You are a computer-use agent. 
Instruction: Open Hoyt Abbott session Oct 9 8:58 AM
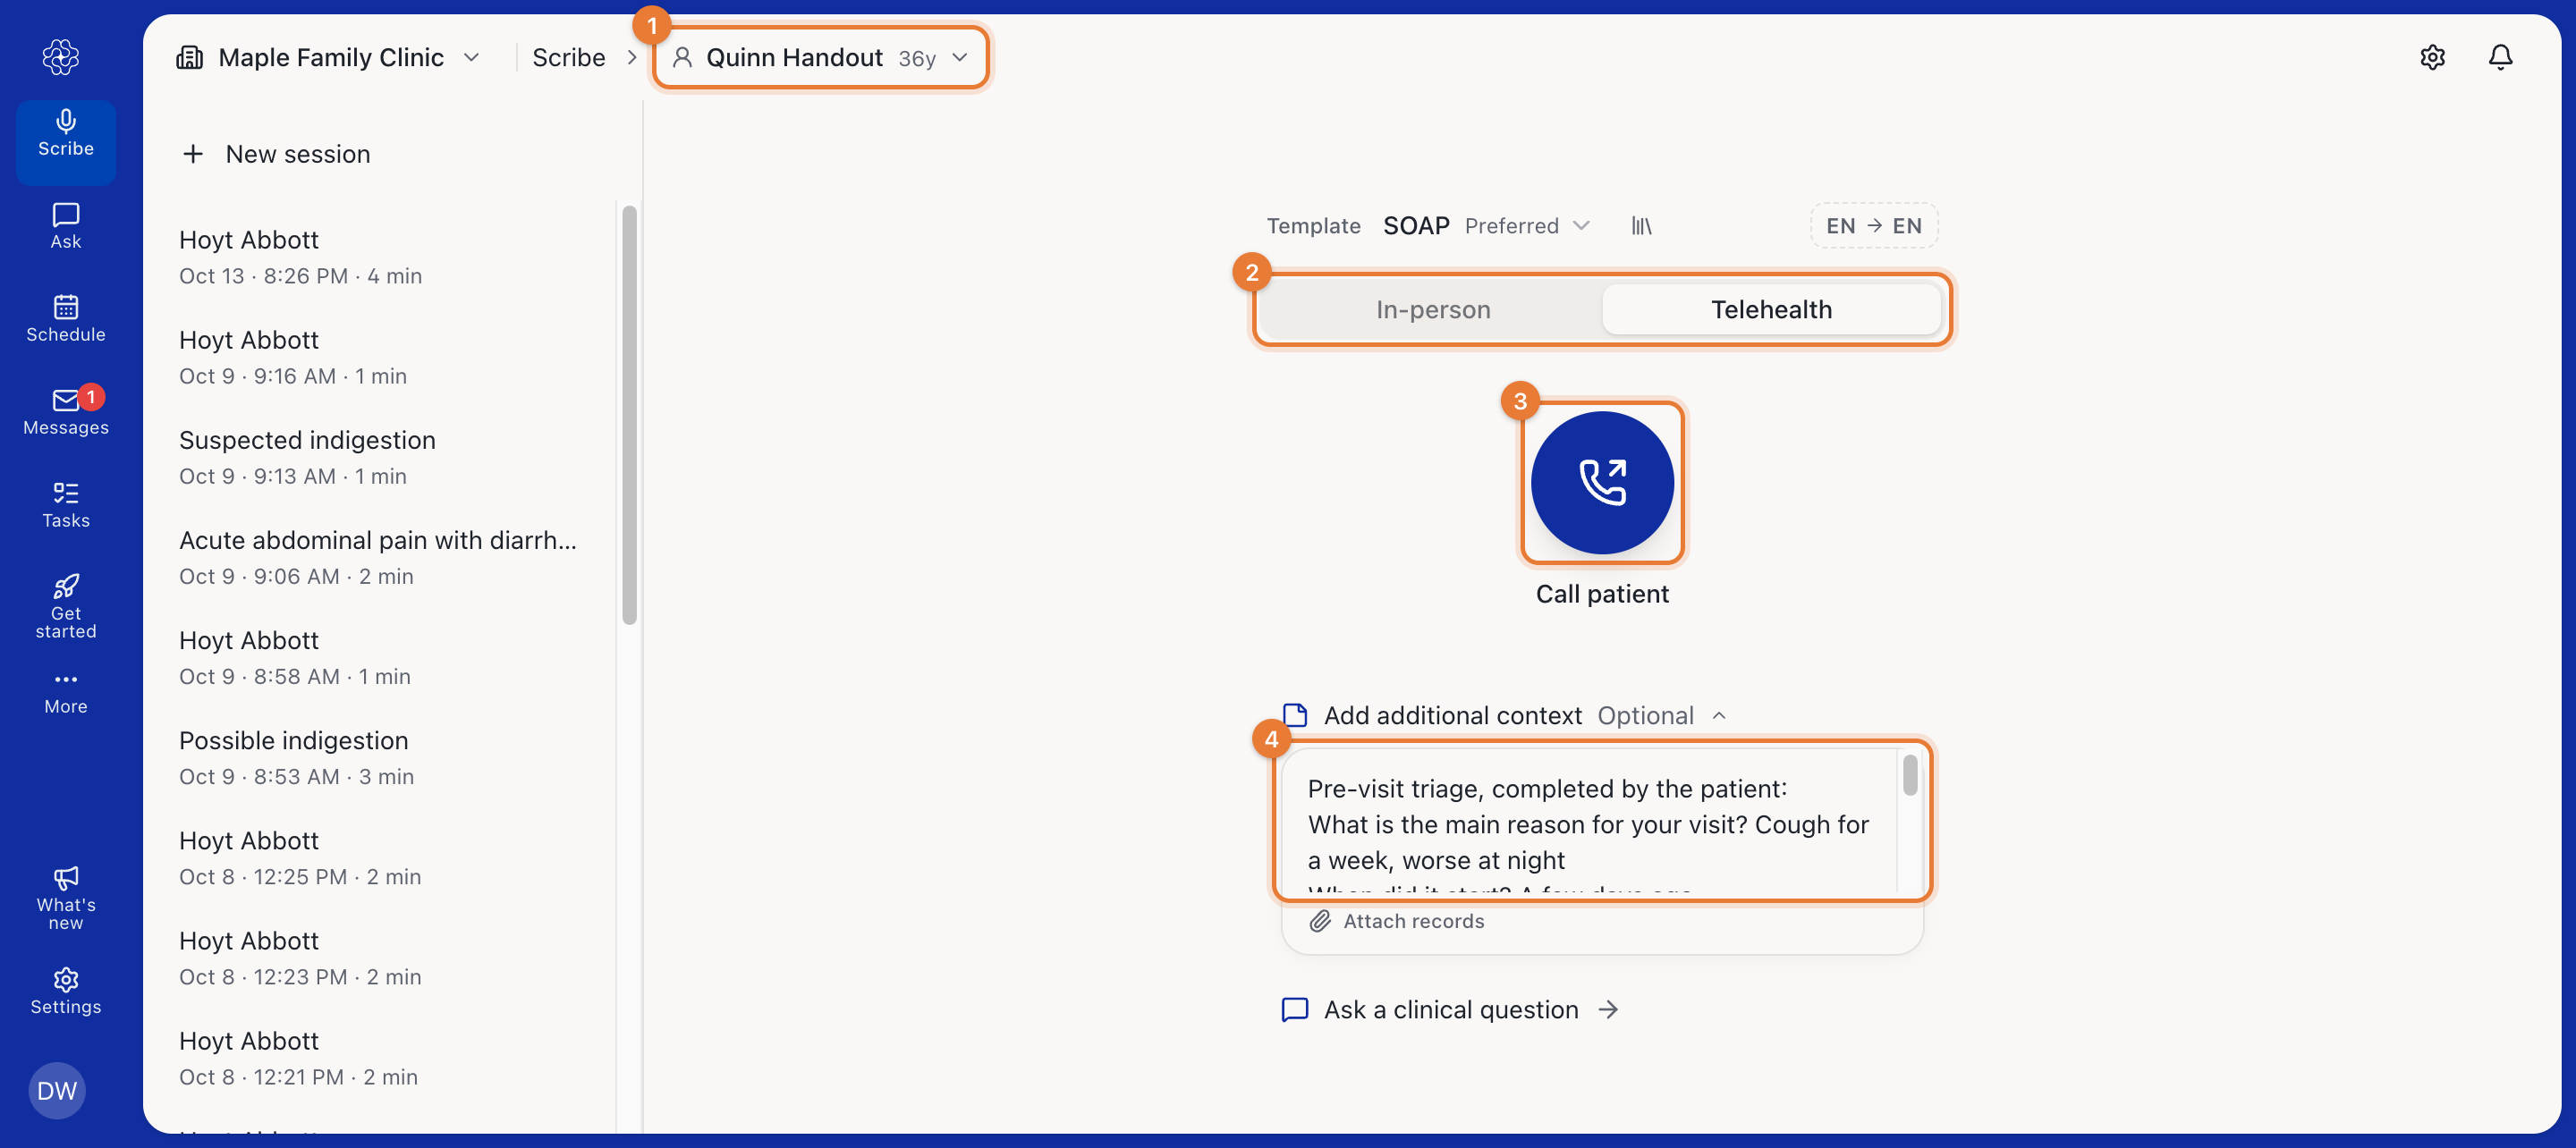point(378,657)
